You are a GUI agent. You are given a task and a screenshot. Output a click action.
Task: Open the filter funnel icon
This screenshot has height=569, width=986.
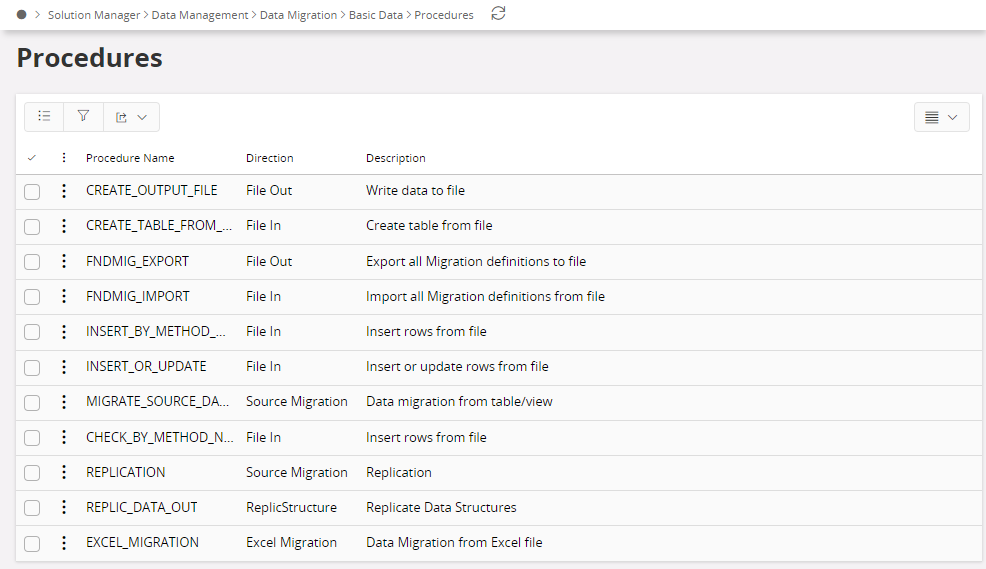click(x=83, y=116)
